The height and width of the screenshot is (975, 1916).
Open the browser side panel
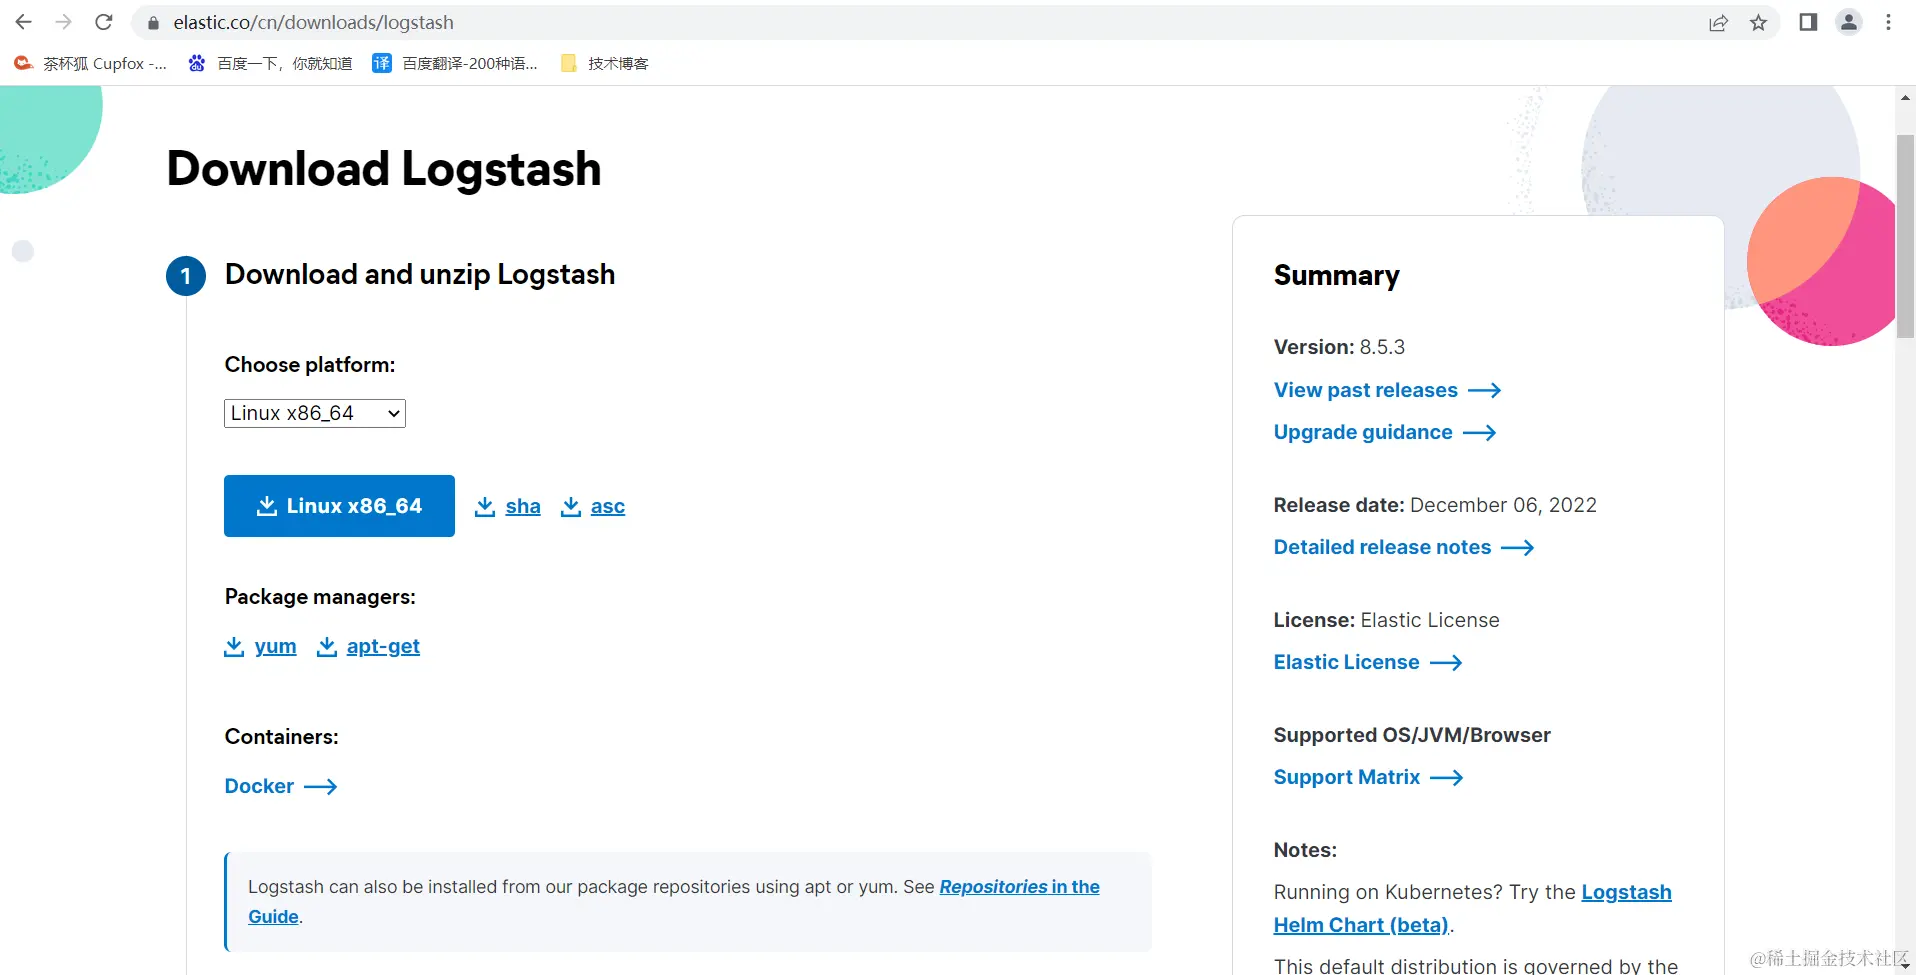(x=1808, y=22)
